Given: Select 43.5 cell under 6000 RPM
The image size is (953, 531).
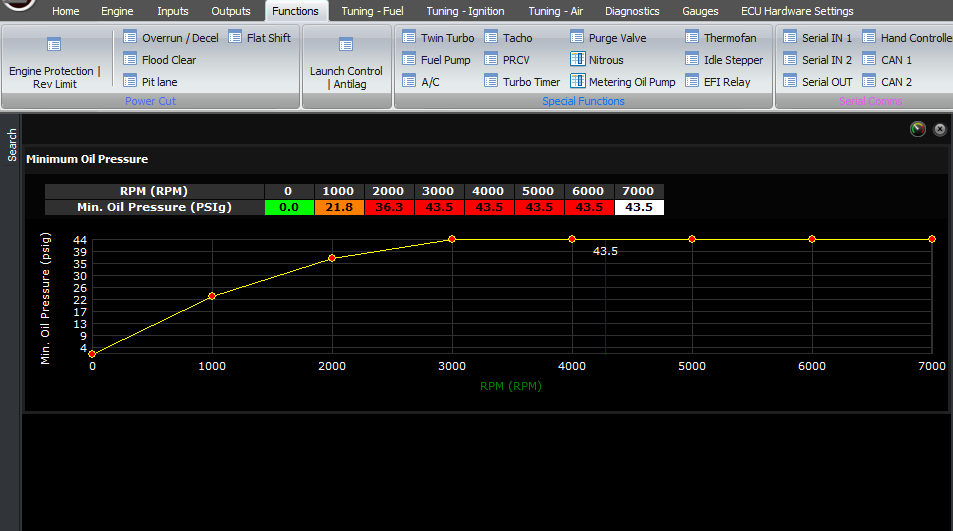Looking at the screenshot, I should pyautogui.click(x=589, y=207).
